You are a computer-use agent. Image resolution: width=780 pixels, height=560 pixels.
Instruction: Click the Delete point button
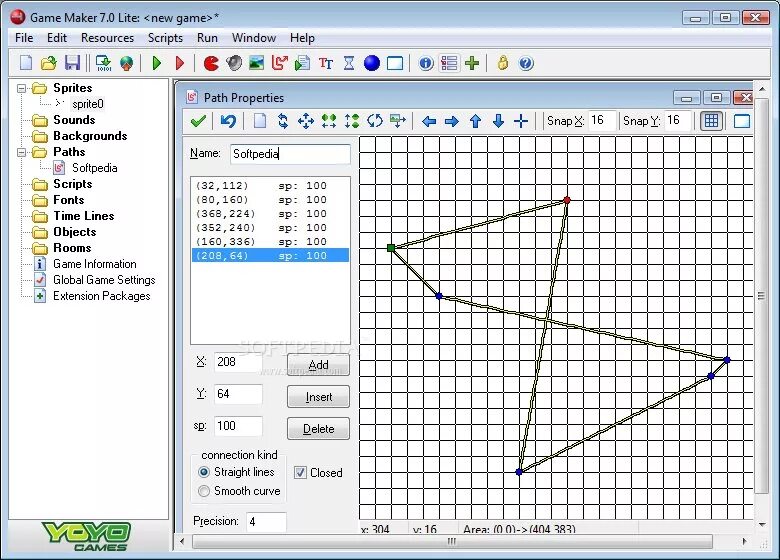(318, 429)
